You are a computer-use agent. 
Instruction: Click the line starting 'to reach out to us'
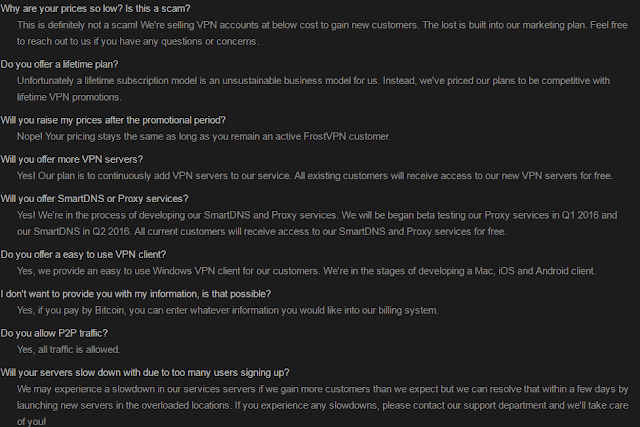[x=138, y=42]
